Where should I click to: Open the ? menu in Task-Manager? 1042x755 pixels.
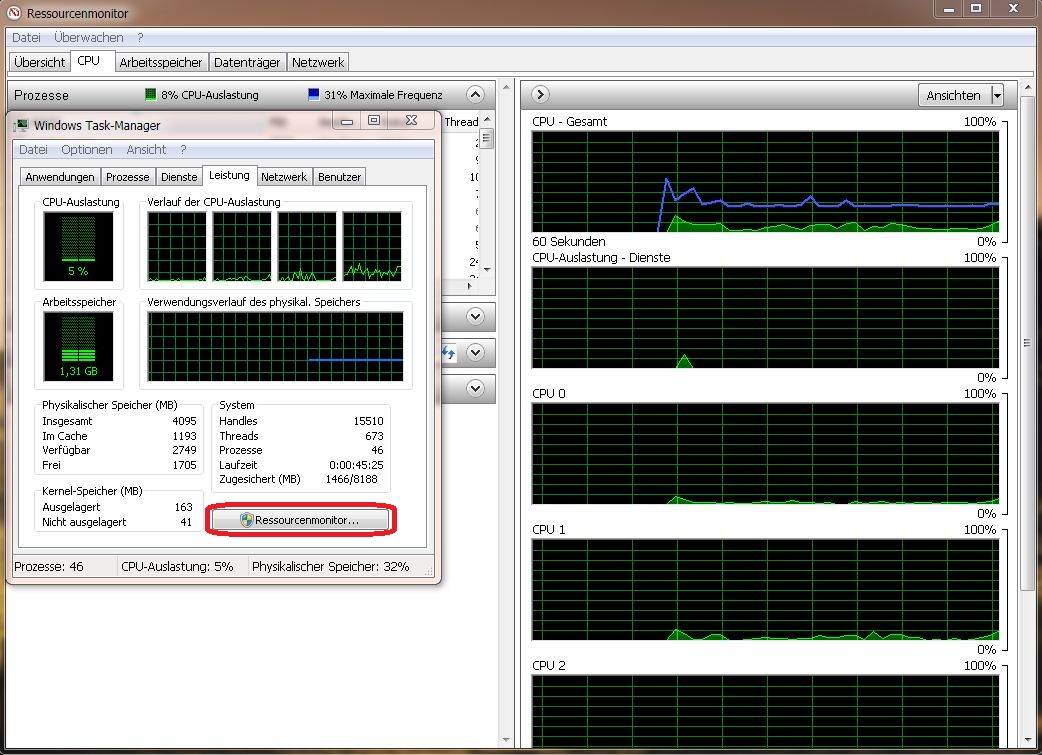point(183,150)
